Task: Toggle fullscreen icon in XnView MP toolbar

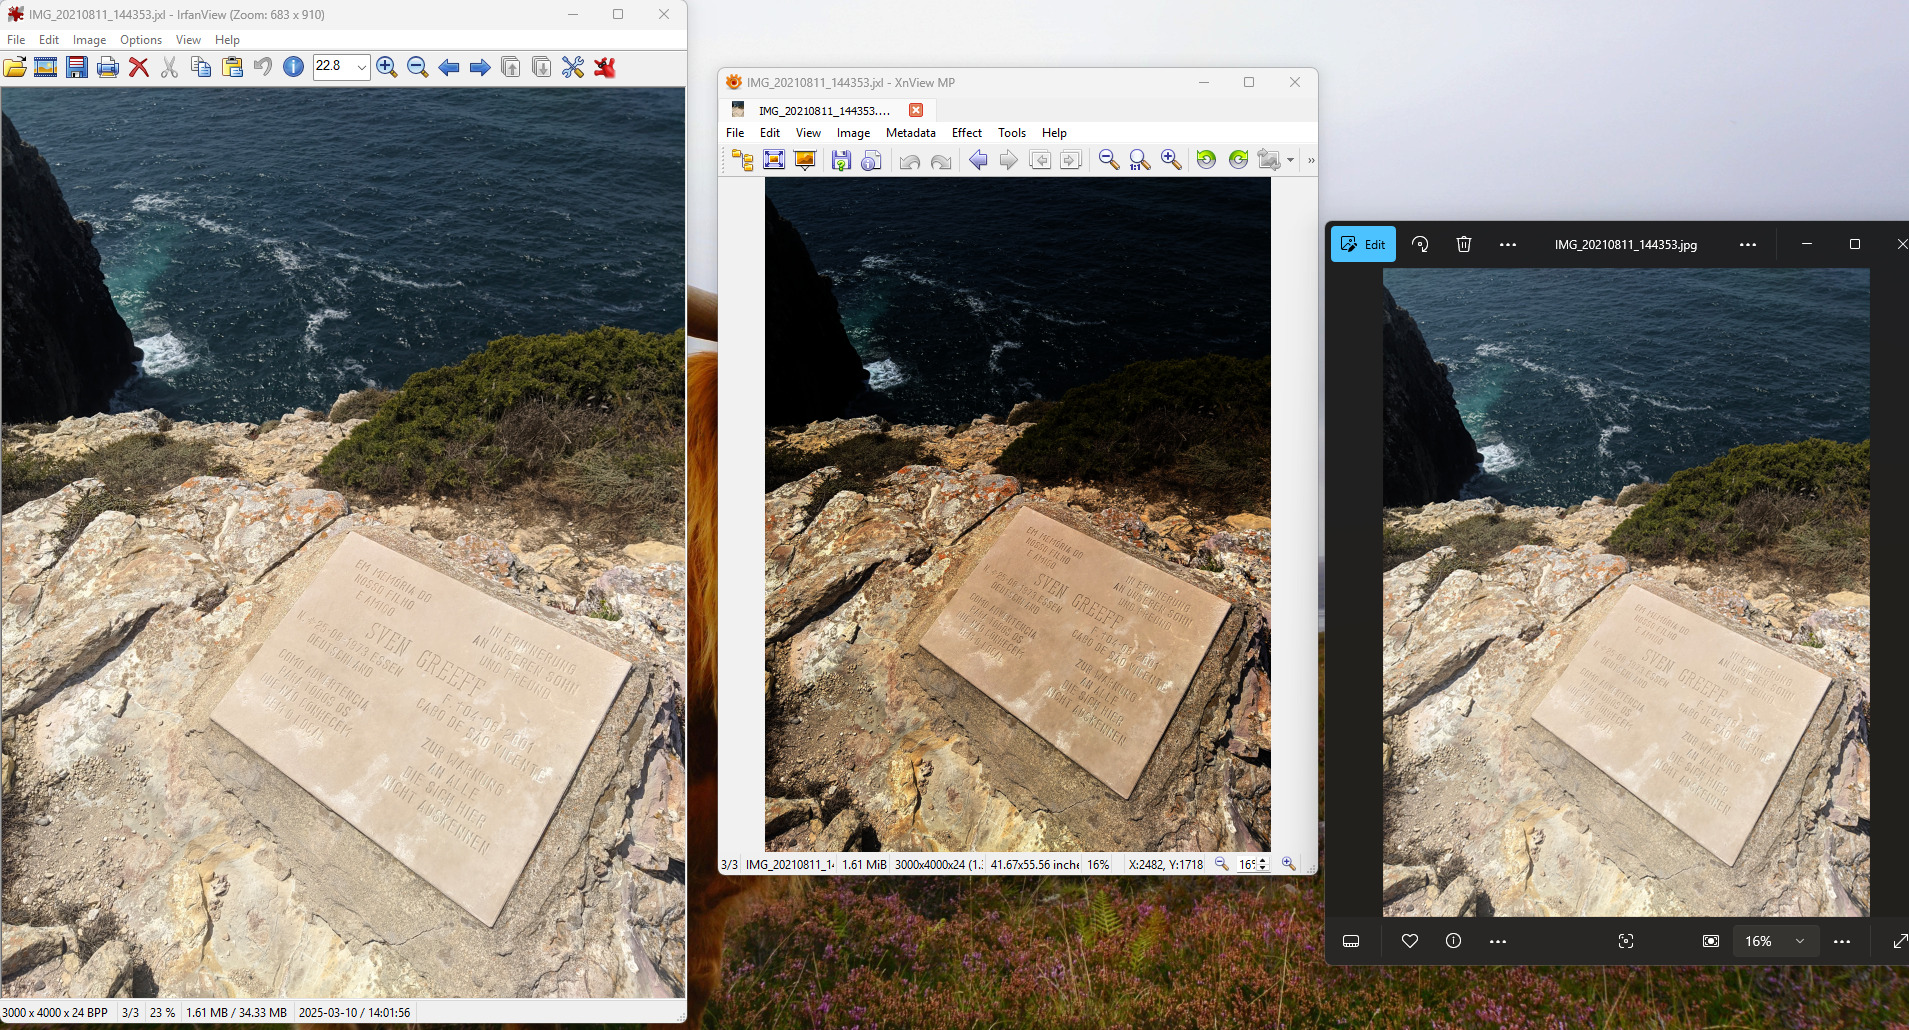Action: click(774, 160)
